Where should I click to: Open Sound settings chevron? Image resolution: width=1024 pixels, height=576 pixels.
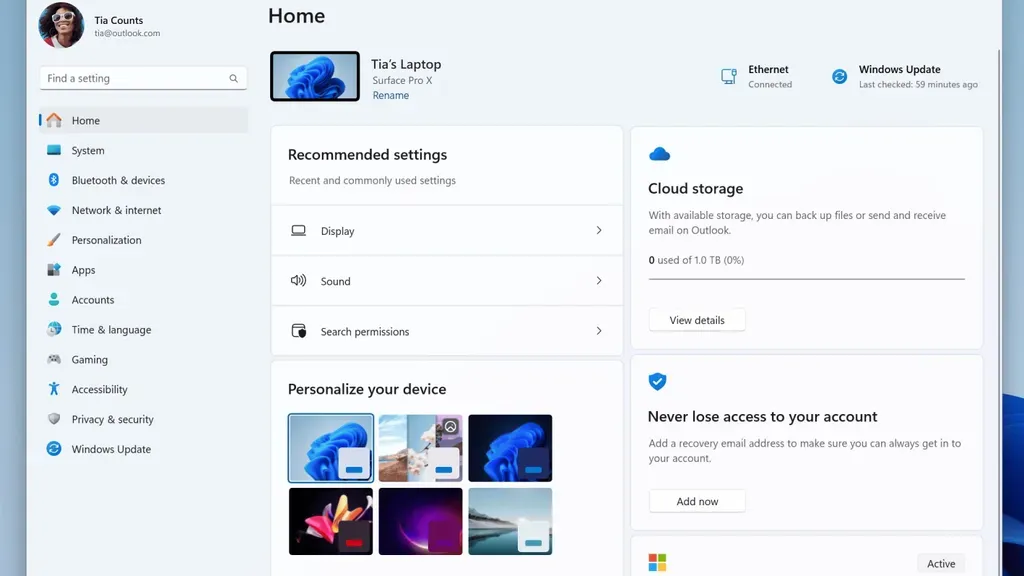pyautogui.click(x=599, y=281)
